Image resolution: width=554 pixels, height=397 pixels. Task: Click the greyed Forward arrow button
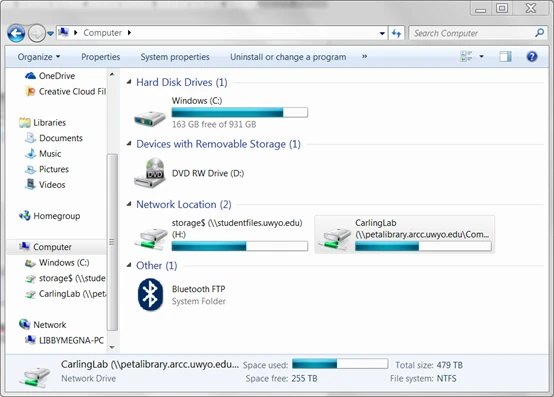(37, 34)
